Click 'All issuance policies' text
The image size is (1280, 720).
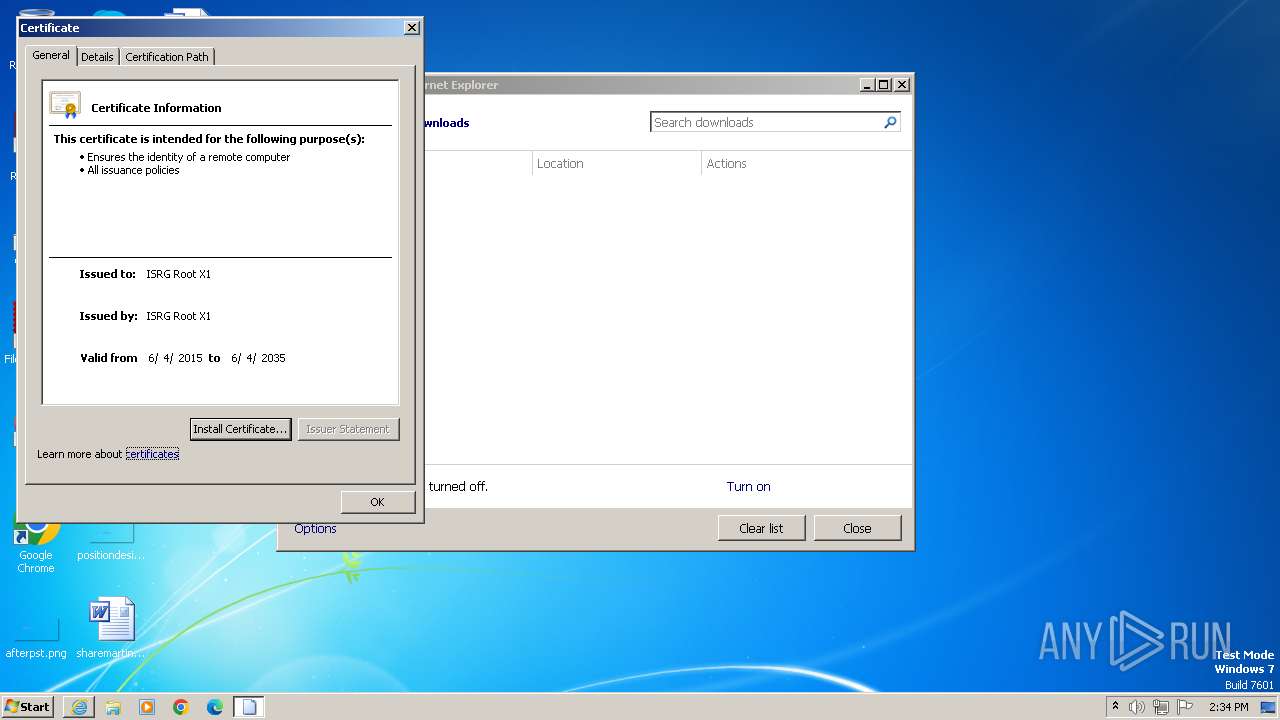[133, 170]
